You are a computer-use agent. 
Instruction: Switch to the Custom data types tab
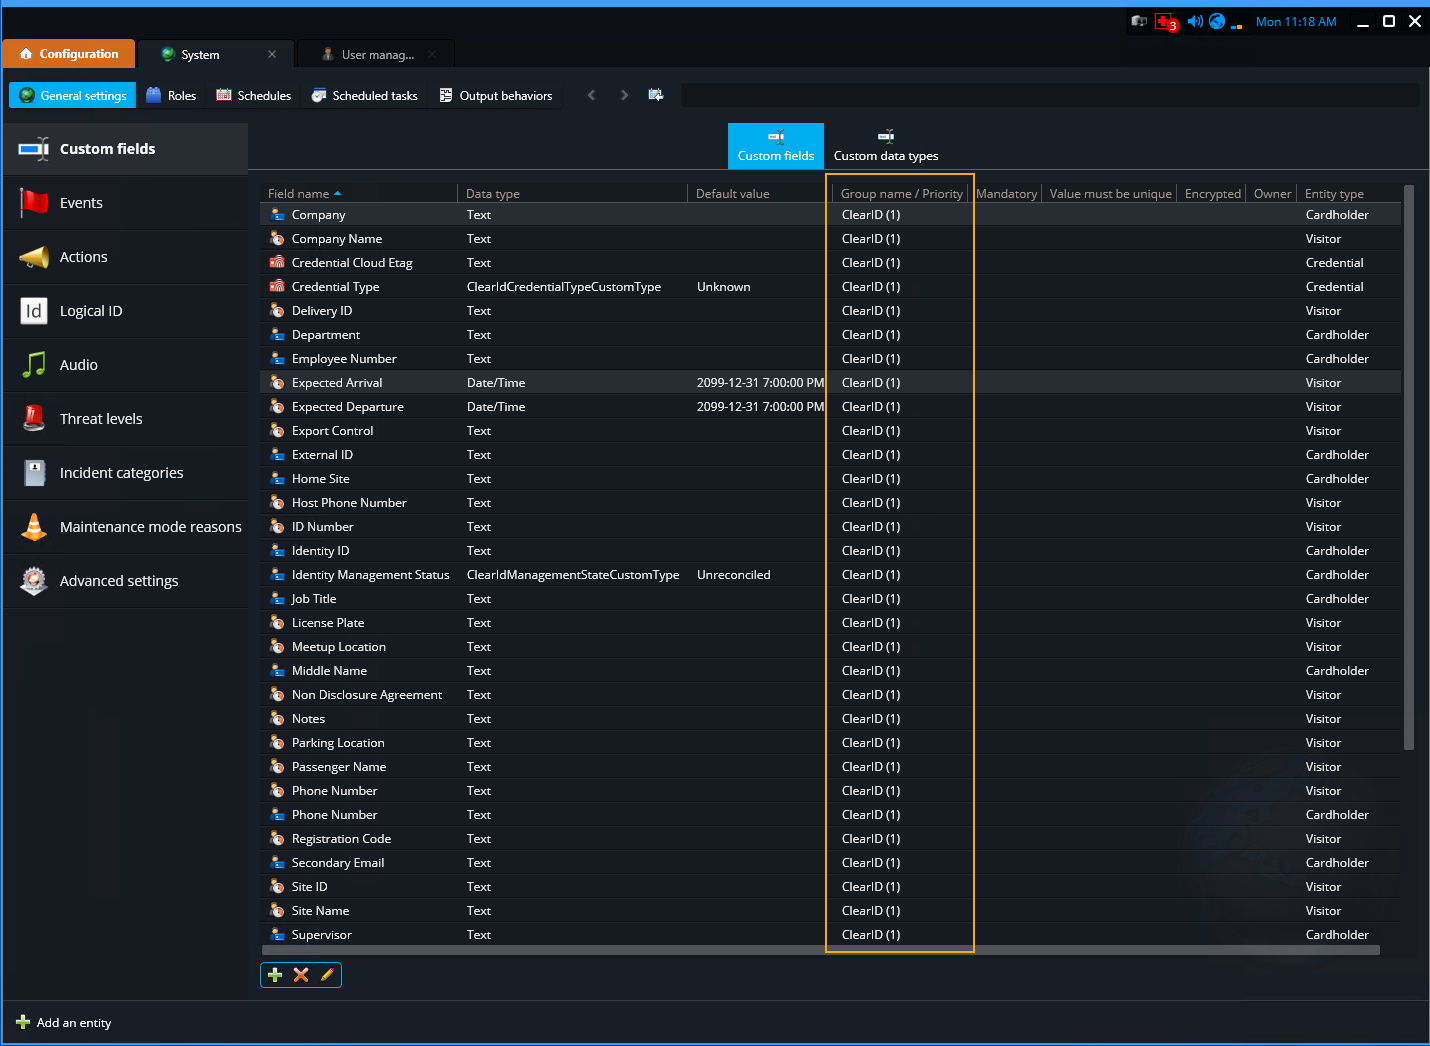pos(885,145)
